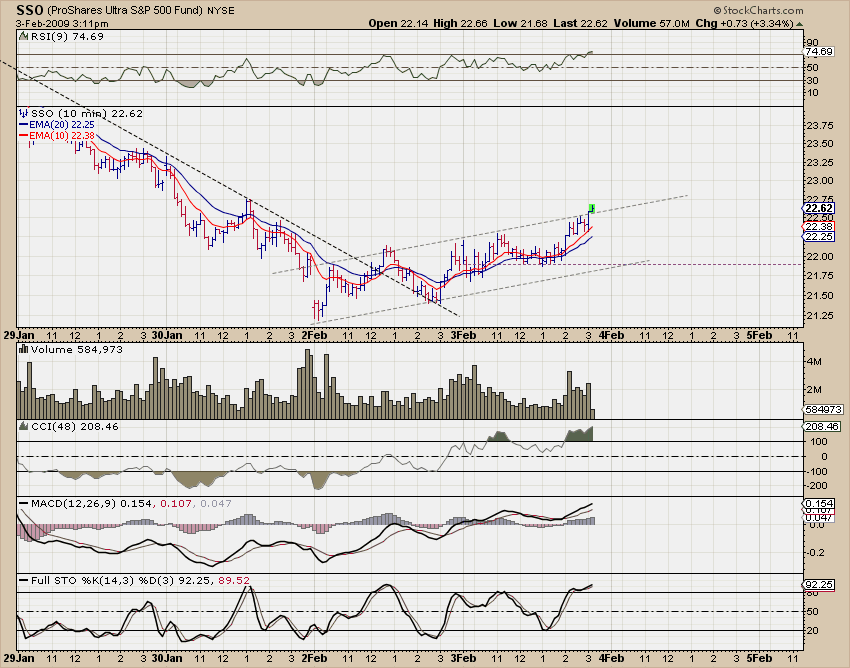Open the StockCharts.com credit link
Viewport: 850px width, 668px height.
758,10
